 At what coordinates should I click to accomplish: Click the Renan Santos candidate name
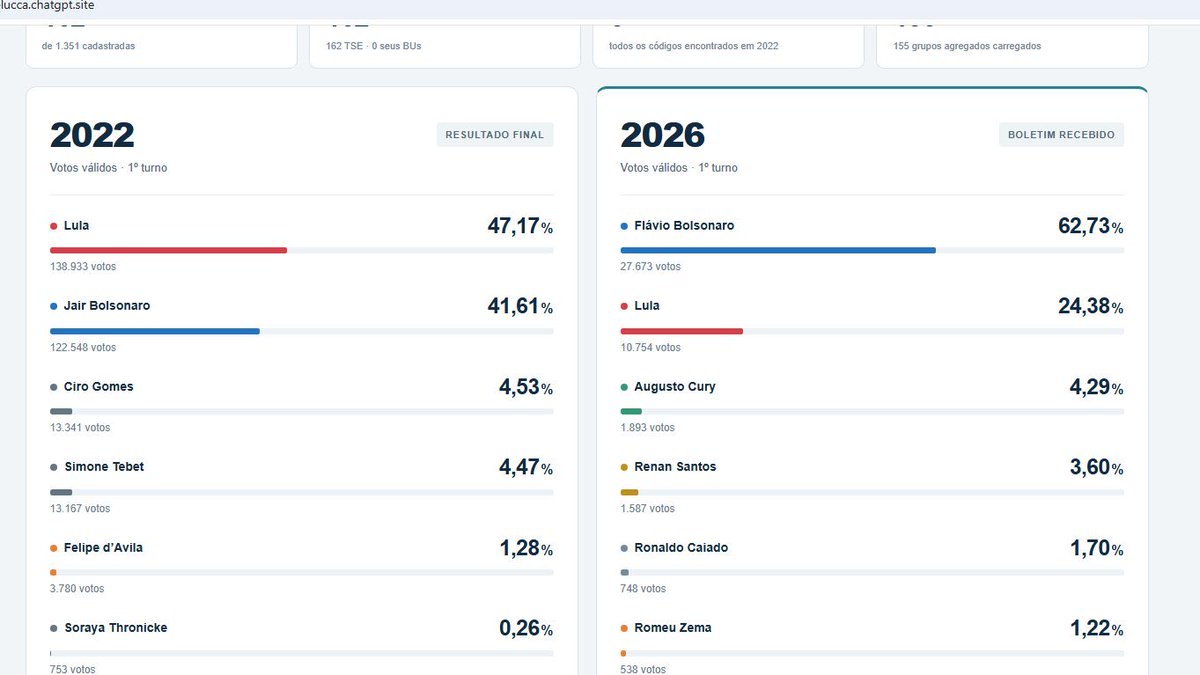675,467
